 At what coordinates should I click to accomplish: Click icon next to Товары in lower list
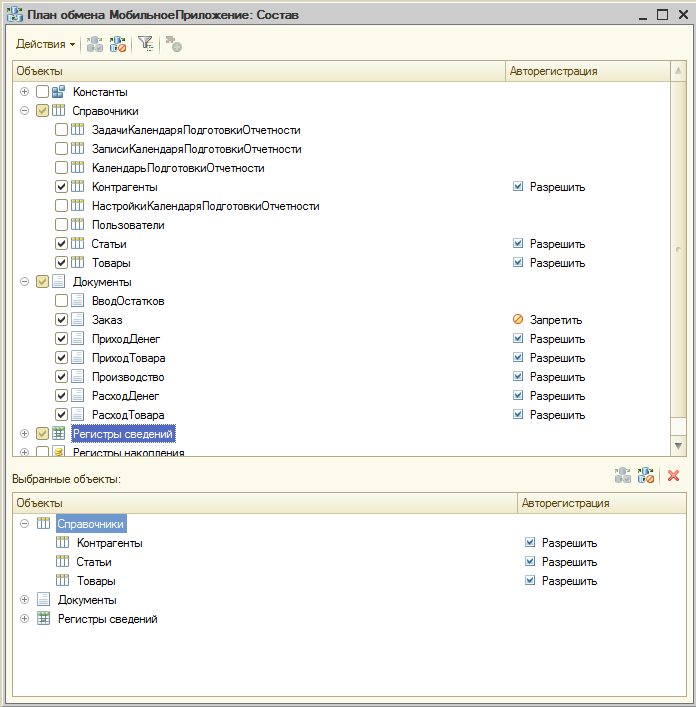tap(62, 580)
